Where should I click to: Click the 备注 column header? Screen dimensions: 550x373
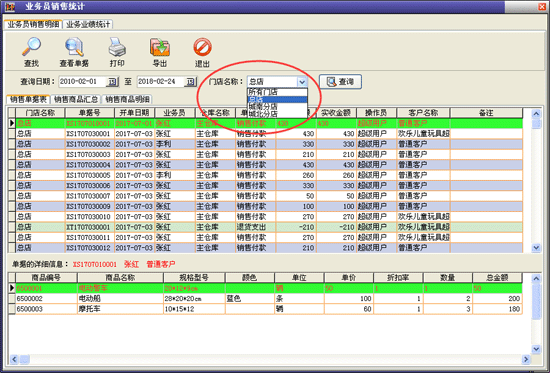pos(486,113)
